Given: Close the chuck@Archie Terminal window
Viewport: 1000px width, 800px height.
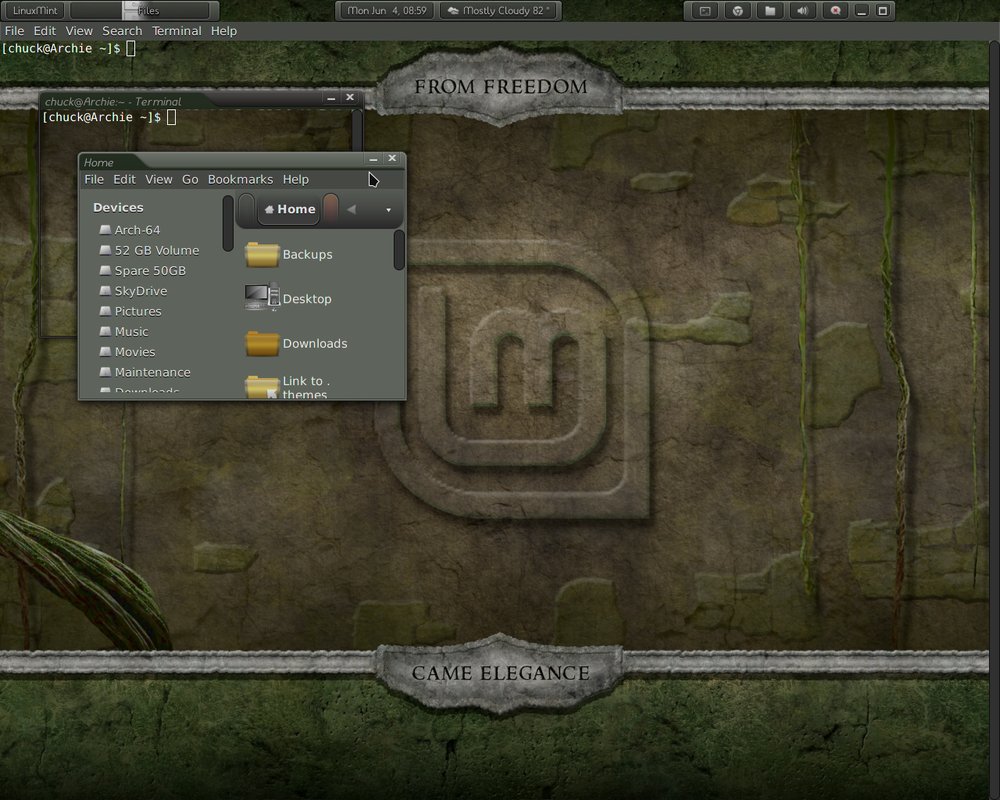Looking at the screenshot, I should click(349, 98).
